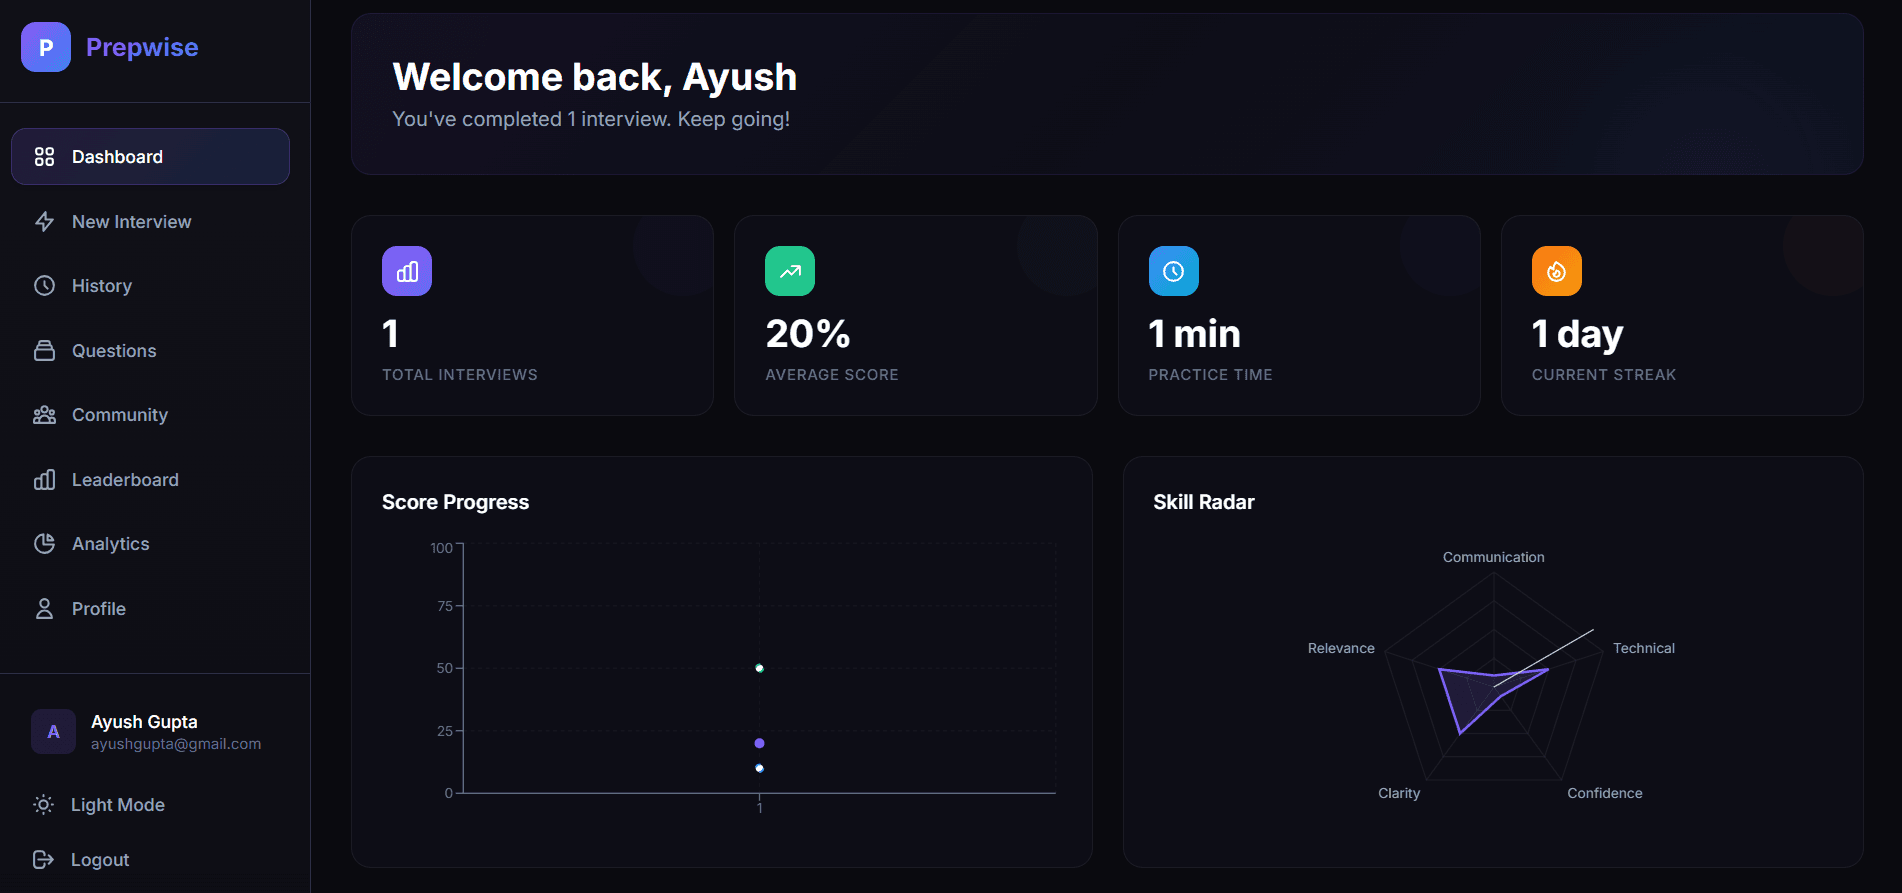Click the avatar thumbnail with letter A
The width and height of the screenshot is (1902, 893).
(53, 731)
